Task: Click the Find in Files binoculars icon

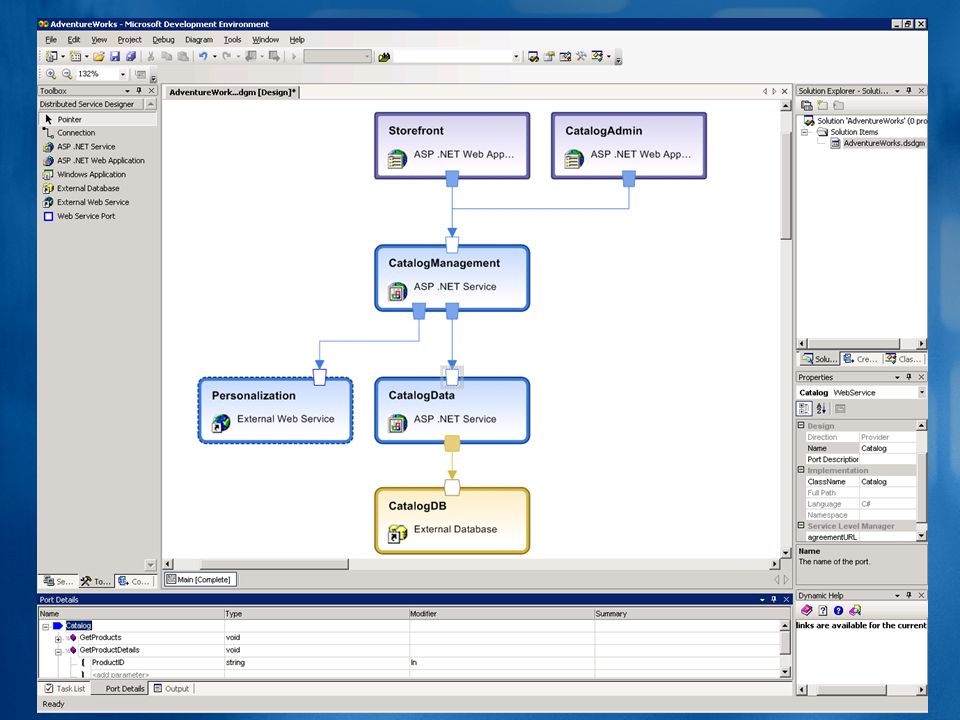Action: [384, 57]
